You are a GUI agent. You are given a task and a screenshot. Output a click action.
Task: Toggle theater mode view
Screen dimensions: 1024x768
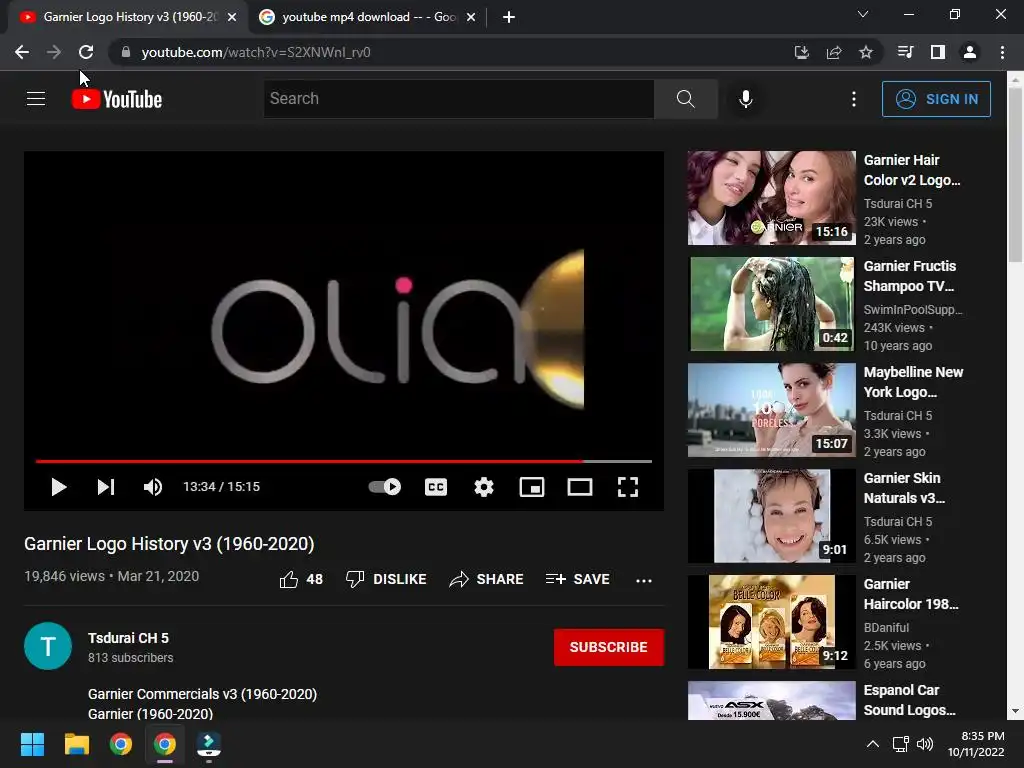(580, 487)
